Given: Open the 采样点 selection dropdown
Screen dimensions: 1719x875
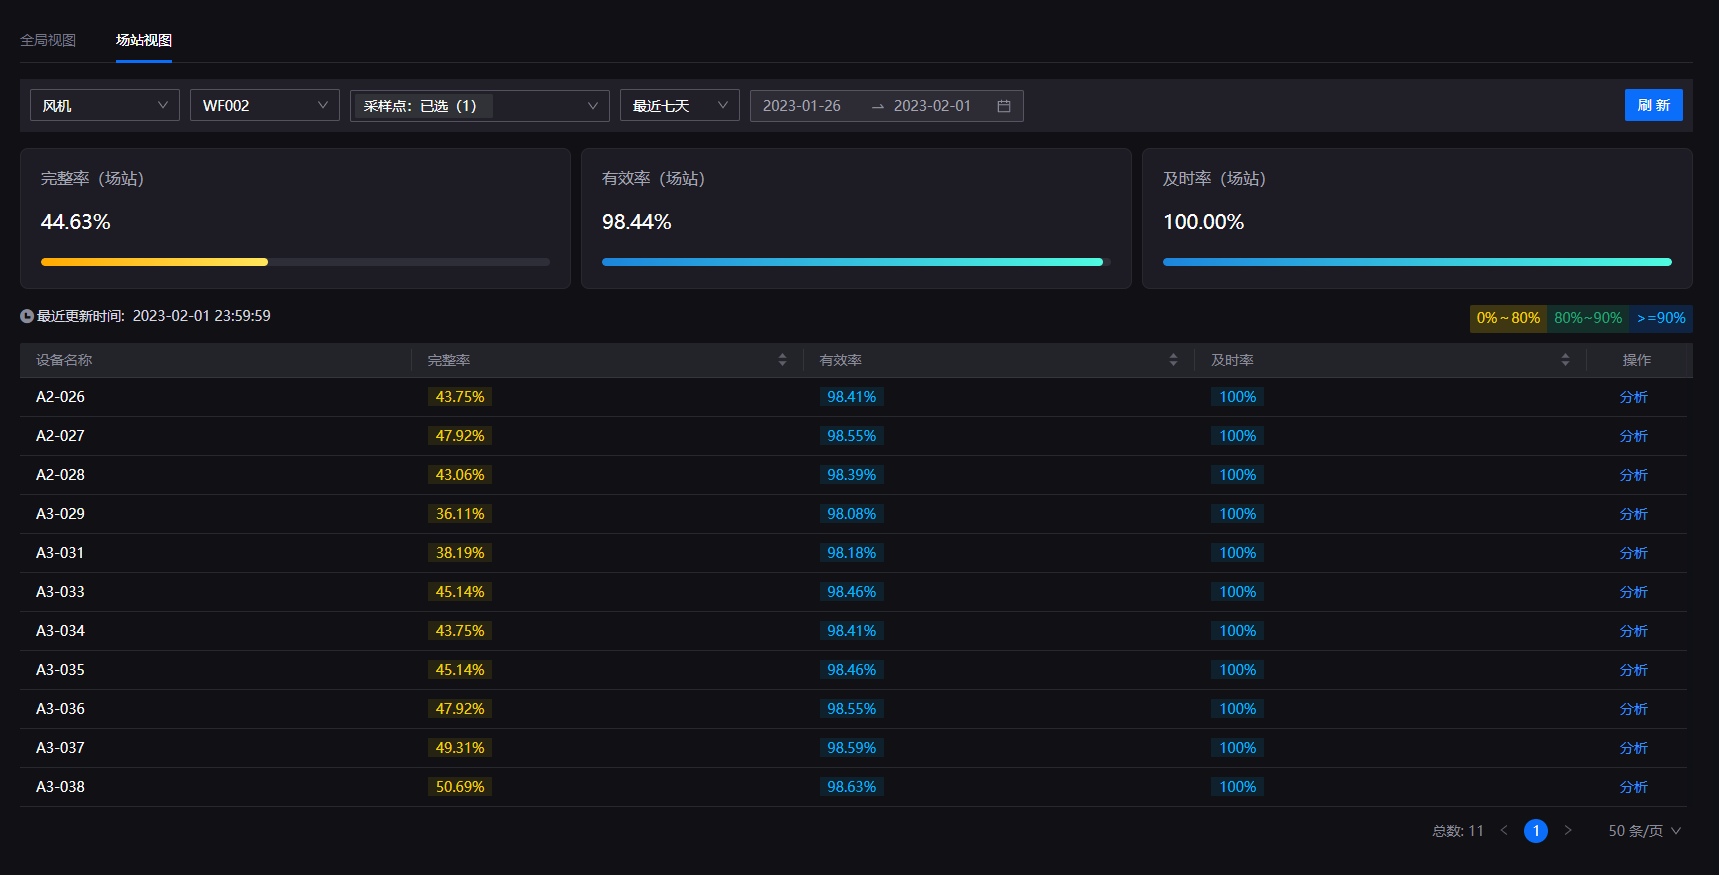Looking at the screenshot, I should [x=480, y=106].
